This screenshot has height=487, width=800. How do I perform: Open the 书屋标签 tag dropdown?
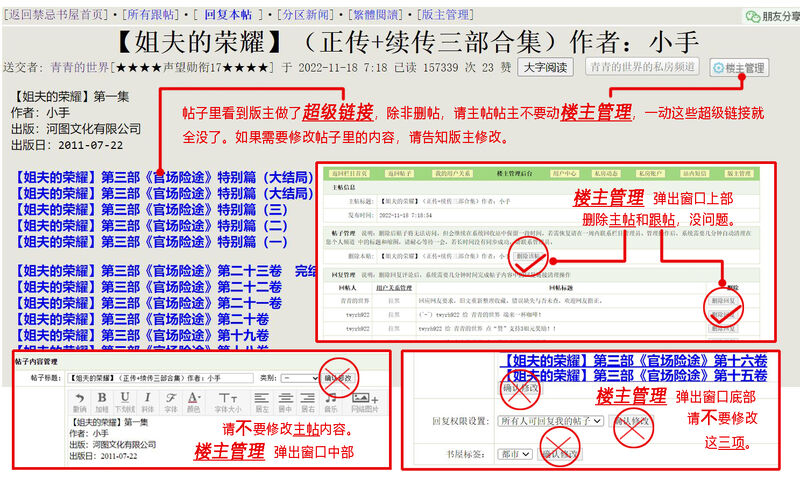click(513, 454)
